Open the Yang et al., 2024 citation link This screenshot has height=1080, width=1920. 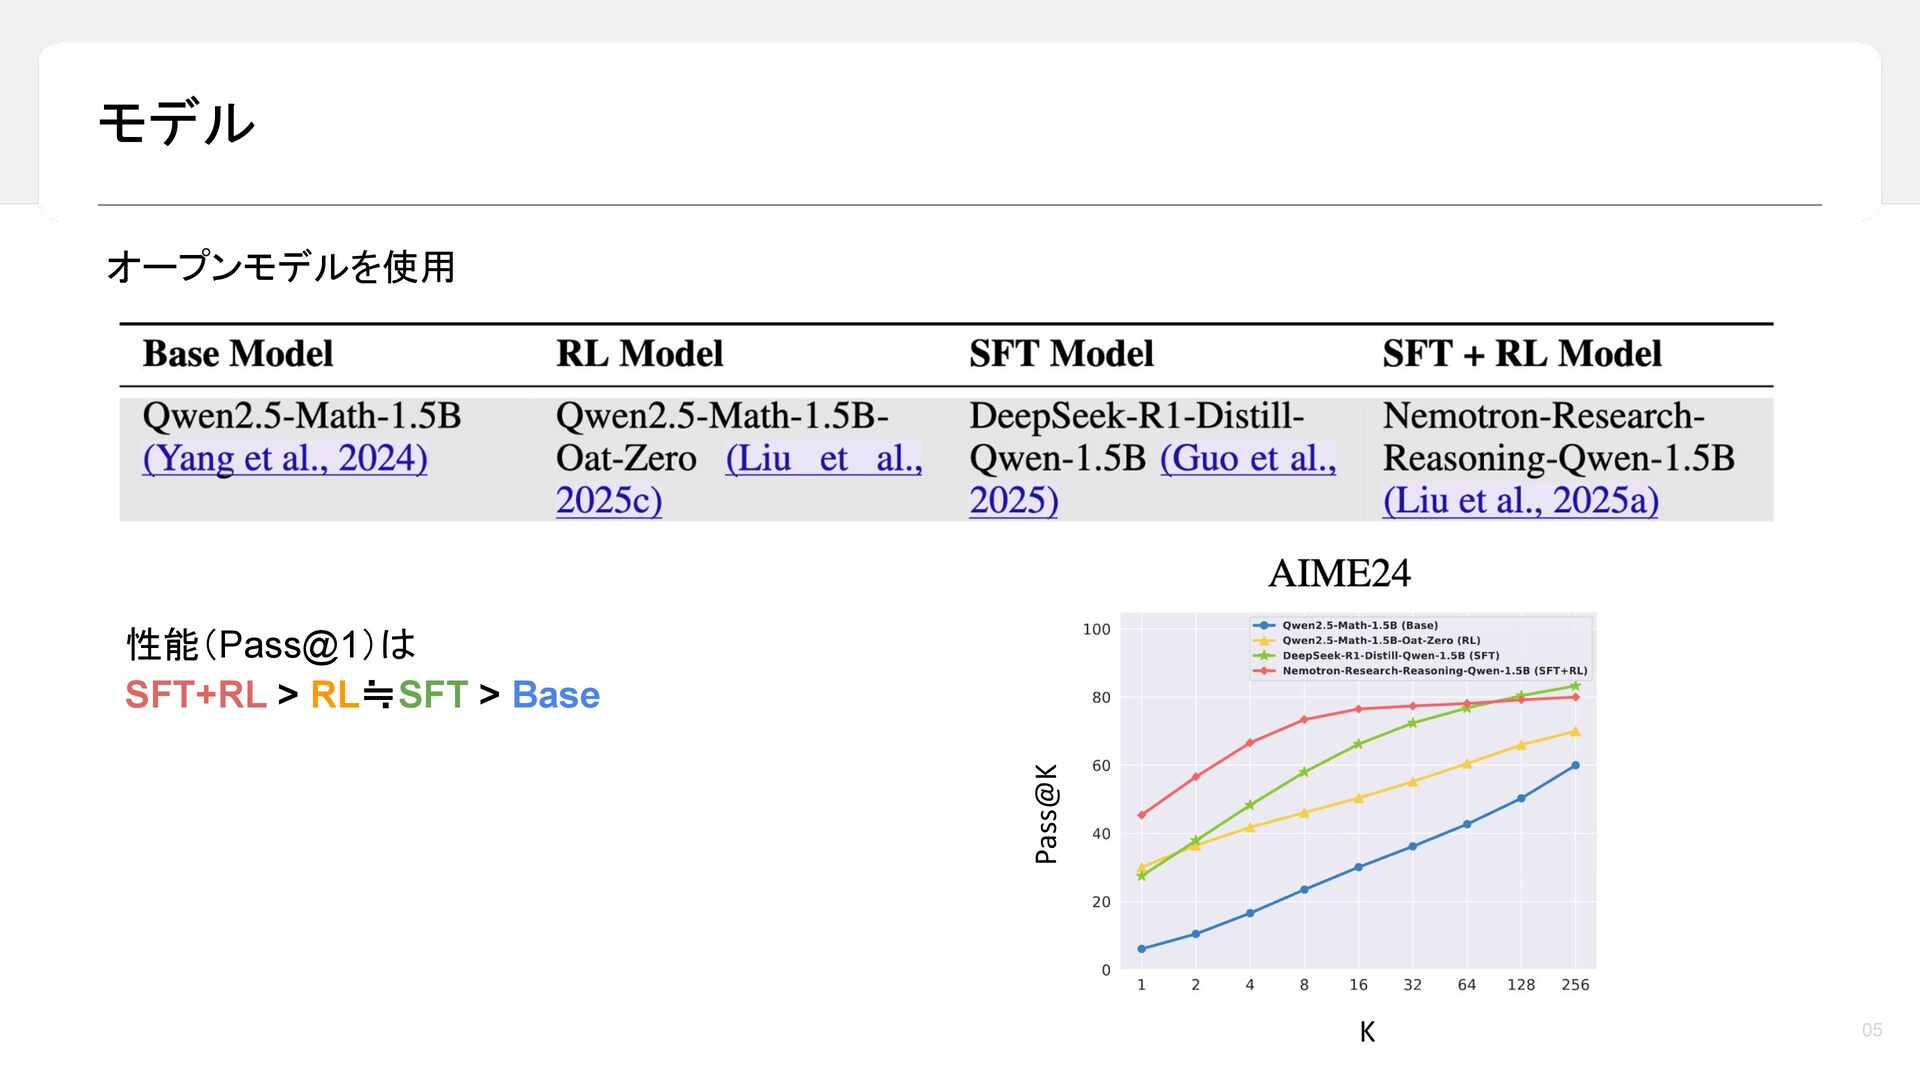click(285, 459)
